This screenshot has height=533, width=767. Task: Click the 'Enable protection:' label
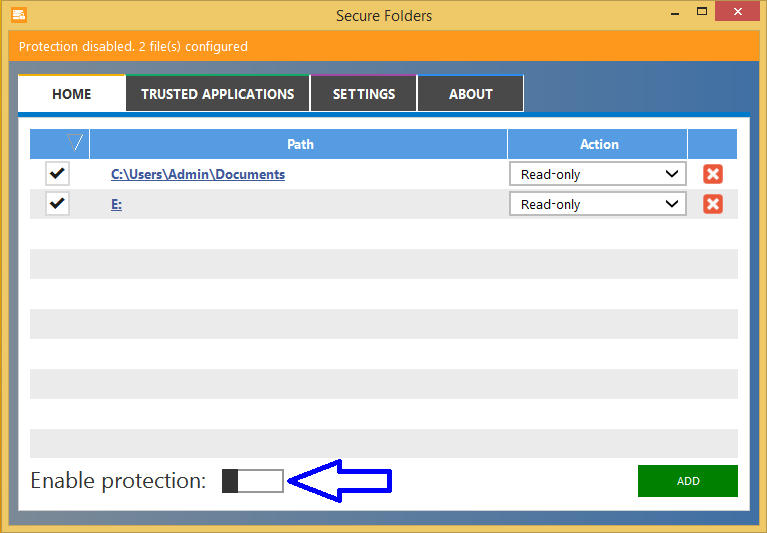tap(118, 481)
